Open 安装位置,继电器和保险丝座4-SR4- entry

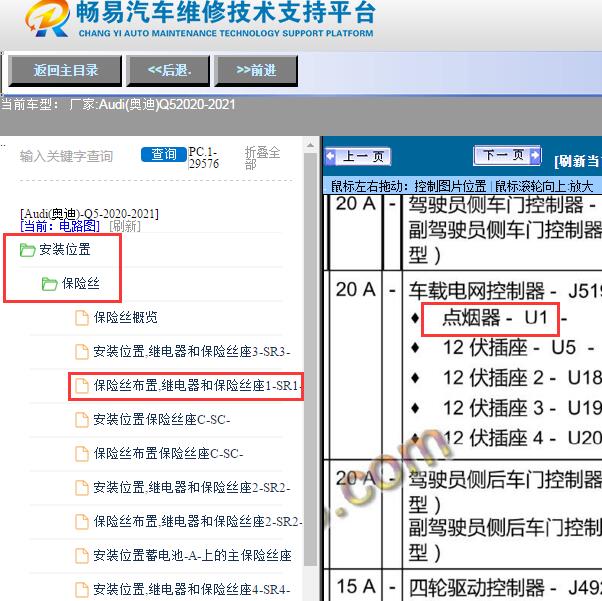pyautogui.click(x=192, y=589)
